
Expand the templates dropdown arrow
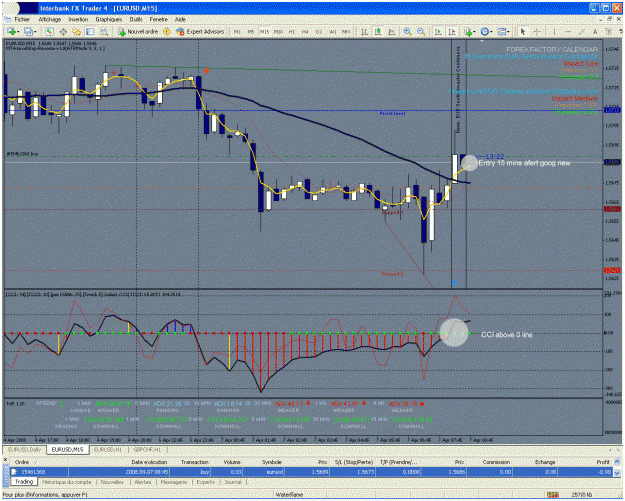[509, 32]
